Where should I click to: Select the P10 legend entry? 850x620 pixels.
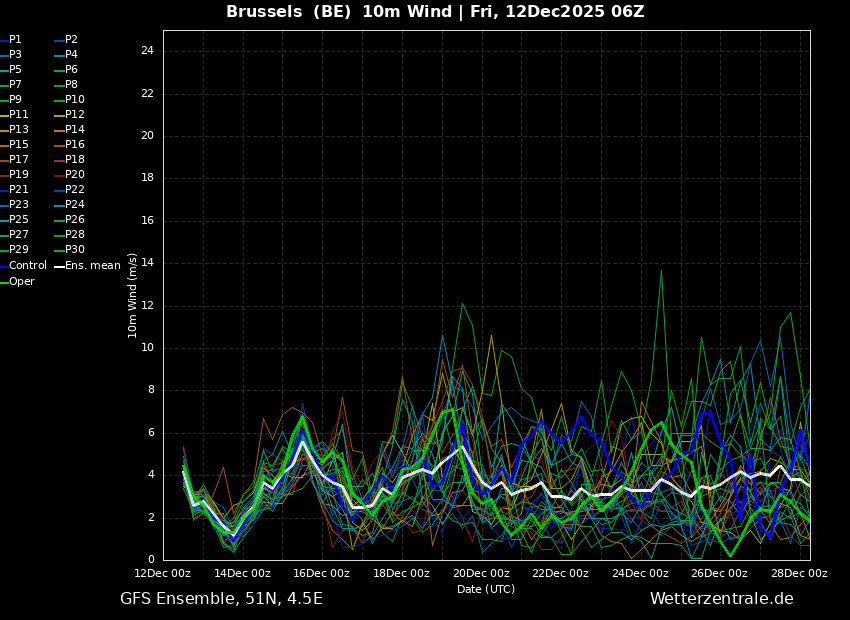[75, 100]
